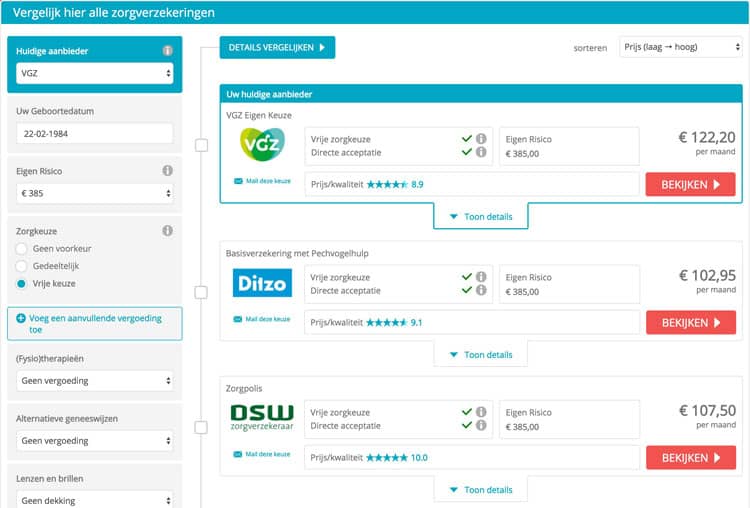This screenshot has height=508, width=750.
Task: Click Mail deze keuze link for VGZ
Action: (x=268, y=181)
